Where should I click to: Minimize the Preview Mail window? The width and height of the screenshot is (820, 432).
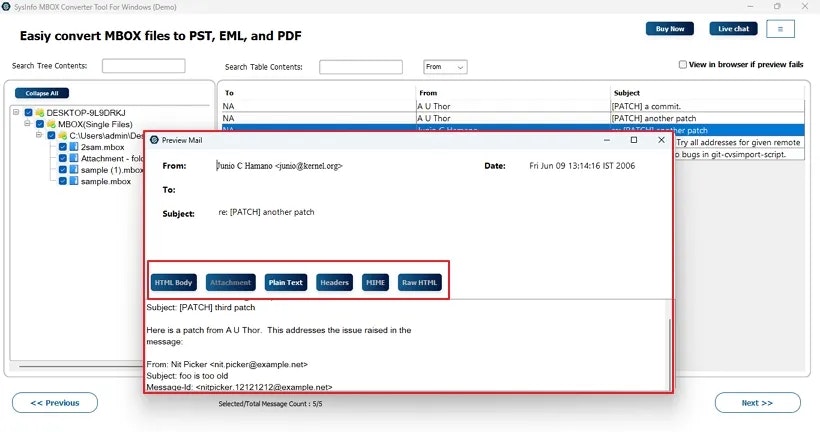click(607, 140)
